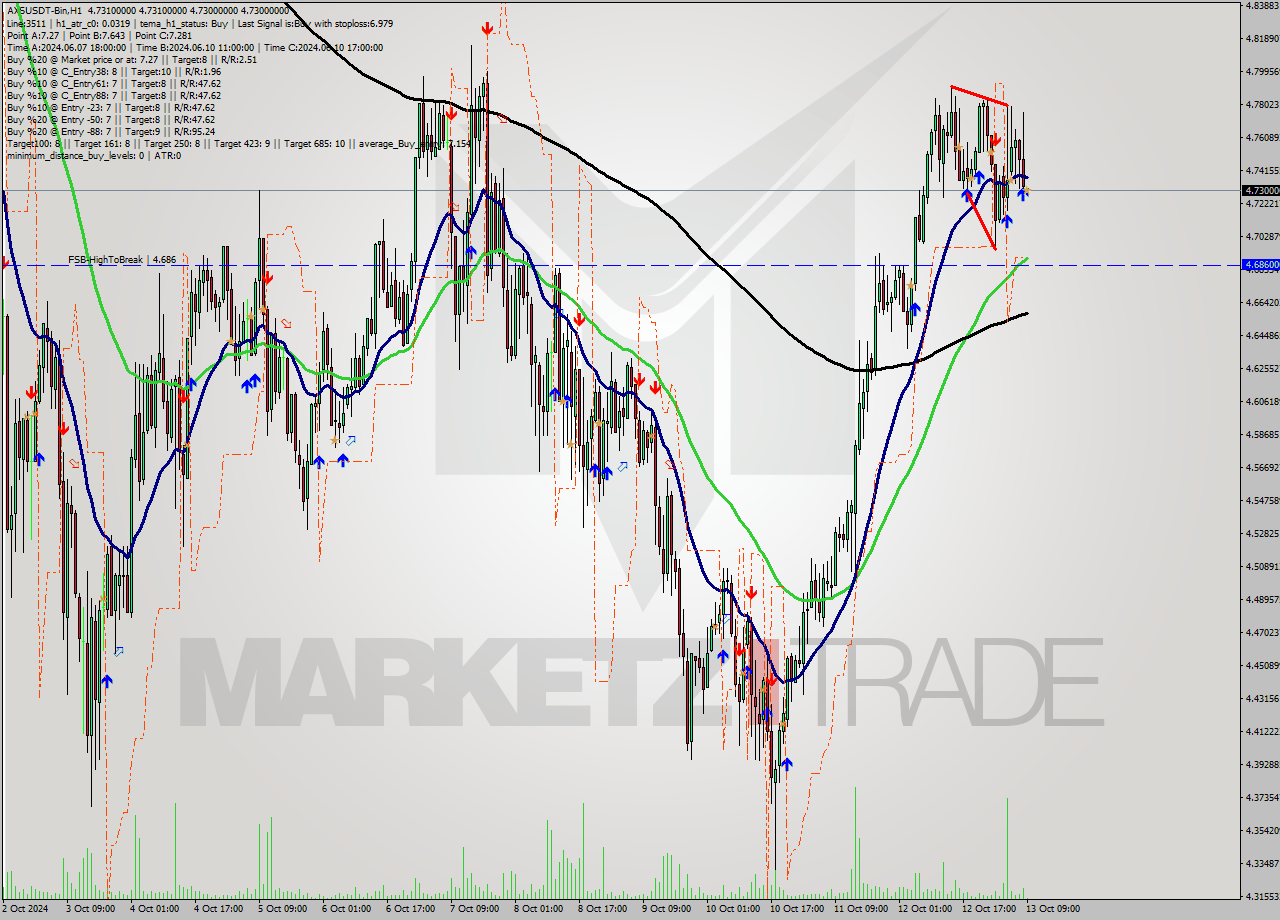
Task: Click price axis value 4.60618
Action: 1262,401
